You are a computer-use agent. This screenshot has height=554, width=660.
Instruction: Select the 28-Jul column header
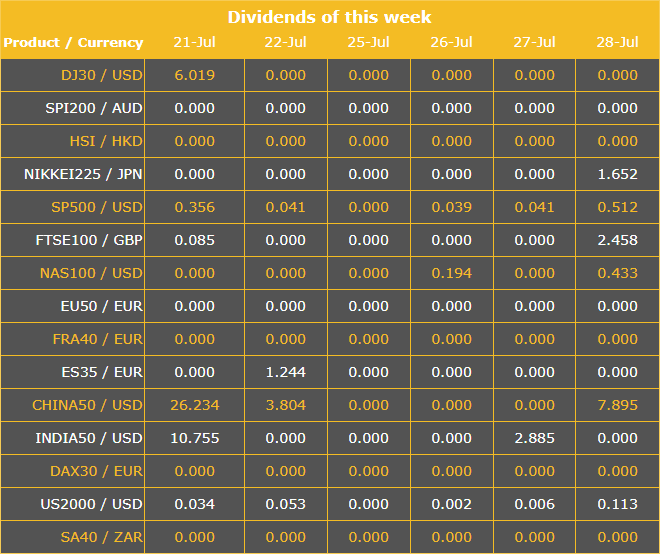(617, 43)
